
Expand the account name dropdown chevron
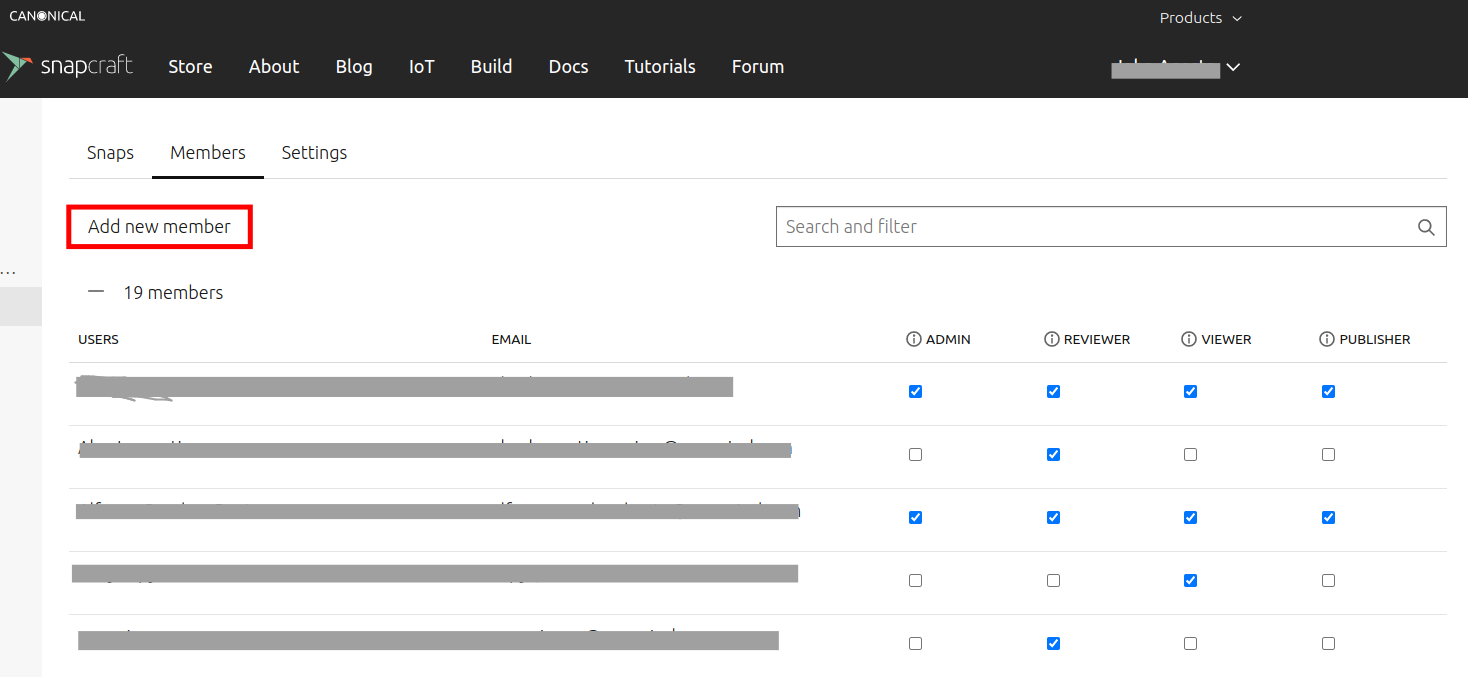tap(1233, 67)
